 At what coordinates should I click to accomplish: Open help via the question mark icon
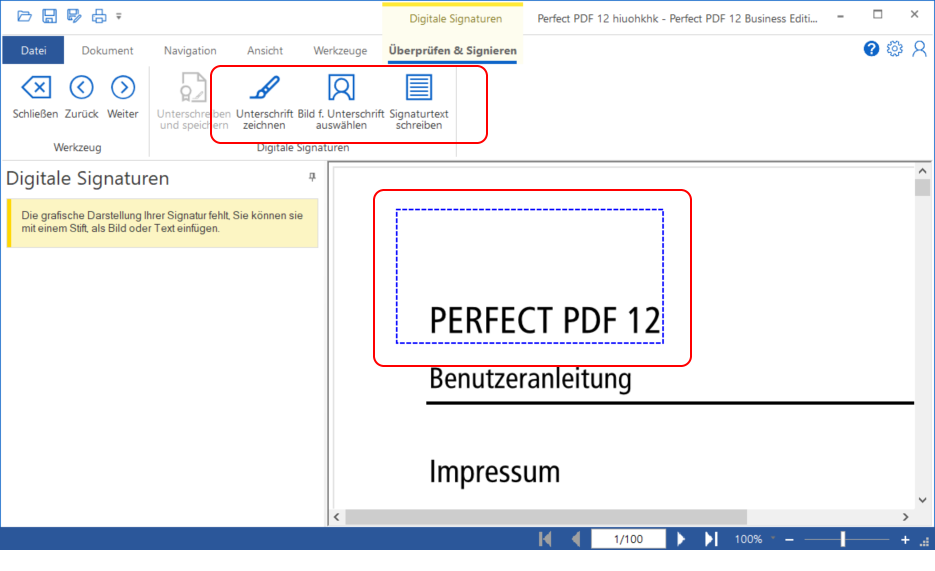point(871,49)
